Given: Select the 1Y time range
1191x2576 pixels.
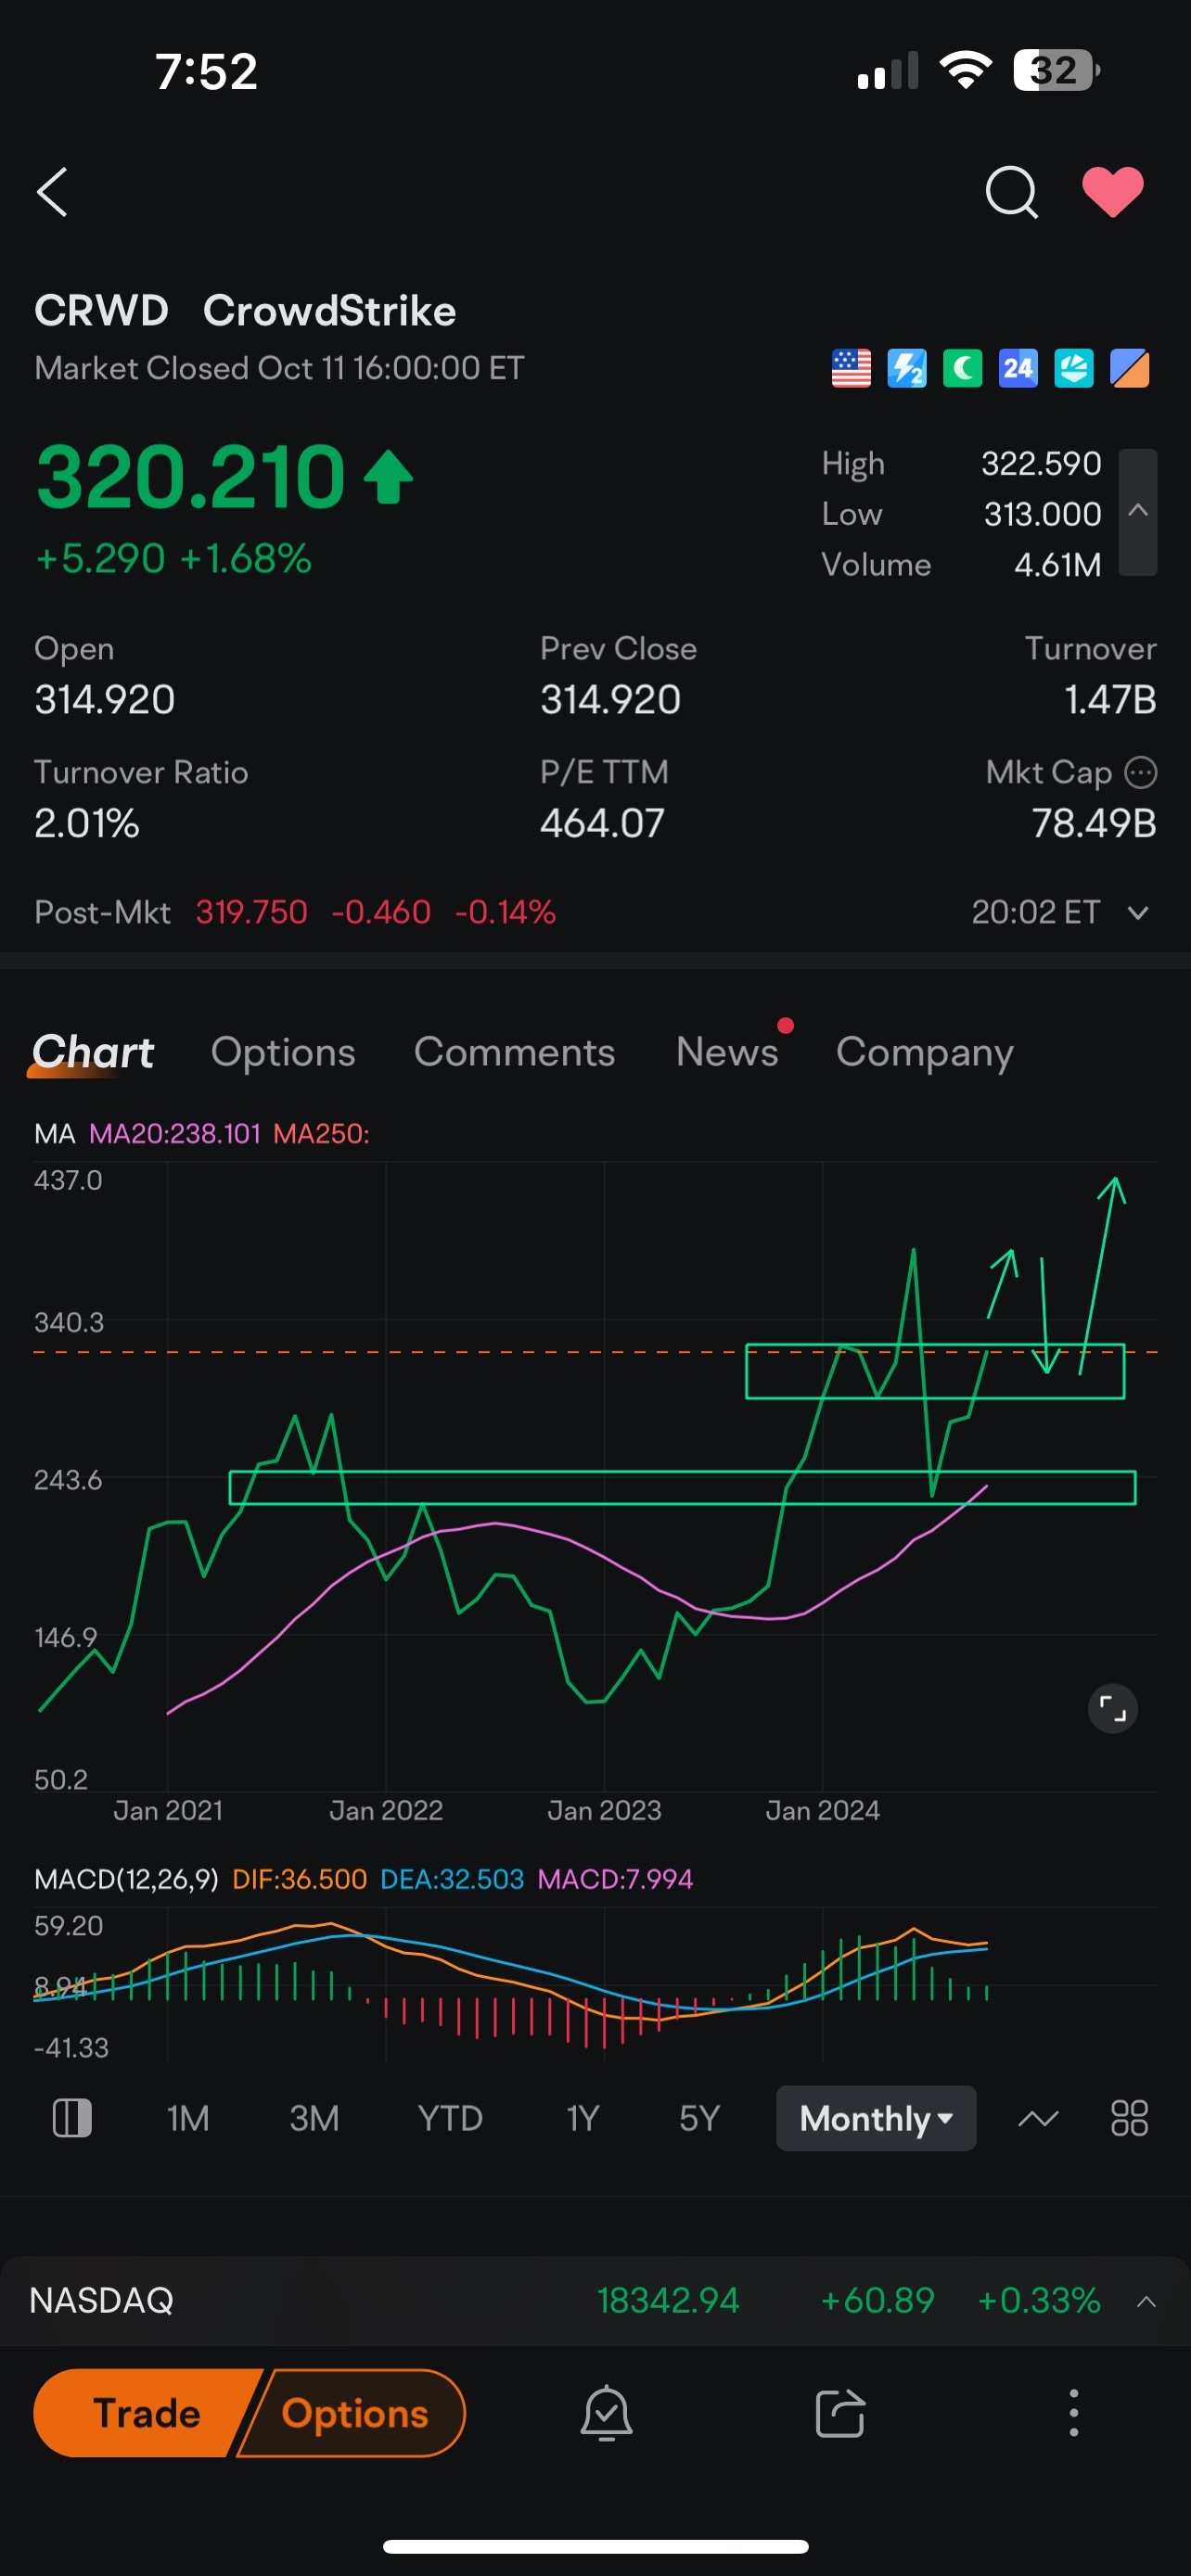Looking at the screenshot, I should click(582, 2118).
